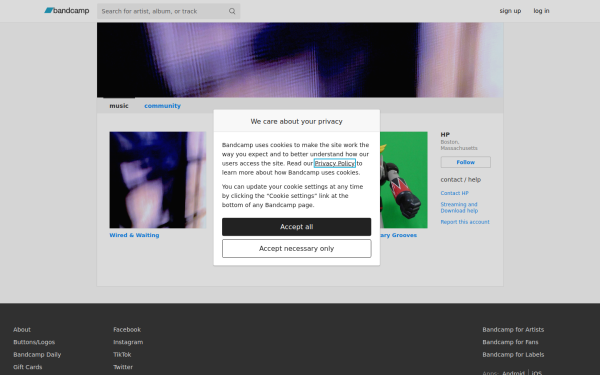Viewport: 600px width, 375px height.
Task: Open the log in link
Action: click(541, 11)
